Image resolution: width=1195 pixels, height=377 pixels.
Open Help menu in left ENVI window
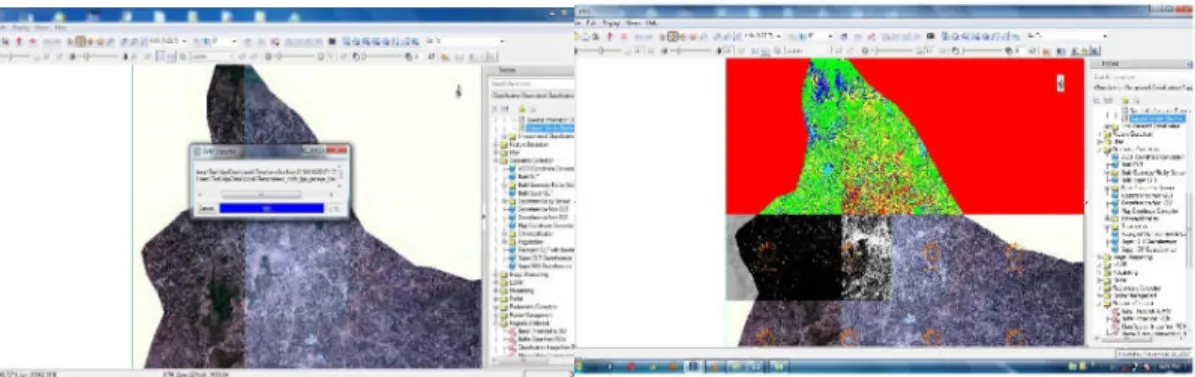[x=61, y=28]
